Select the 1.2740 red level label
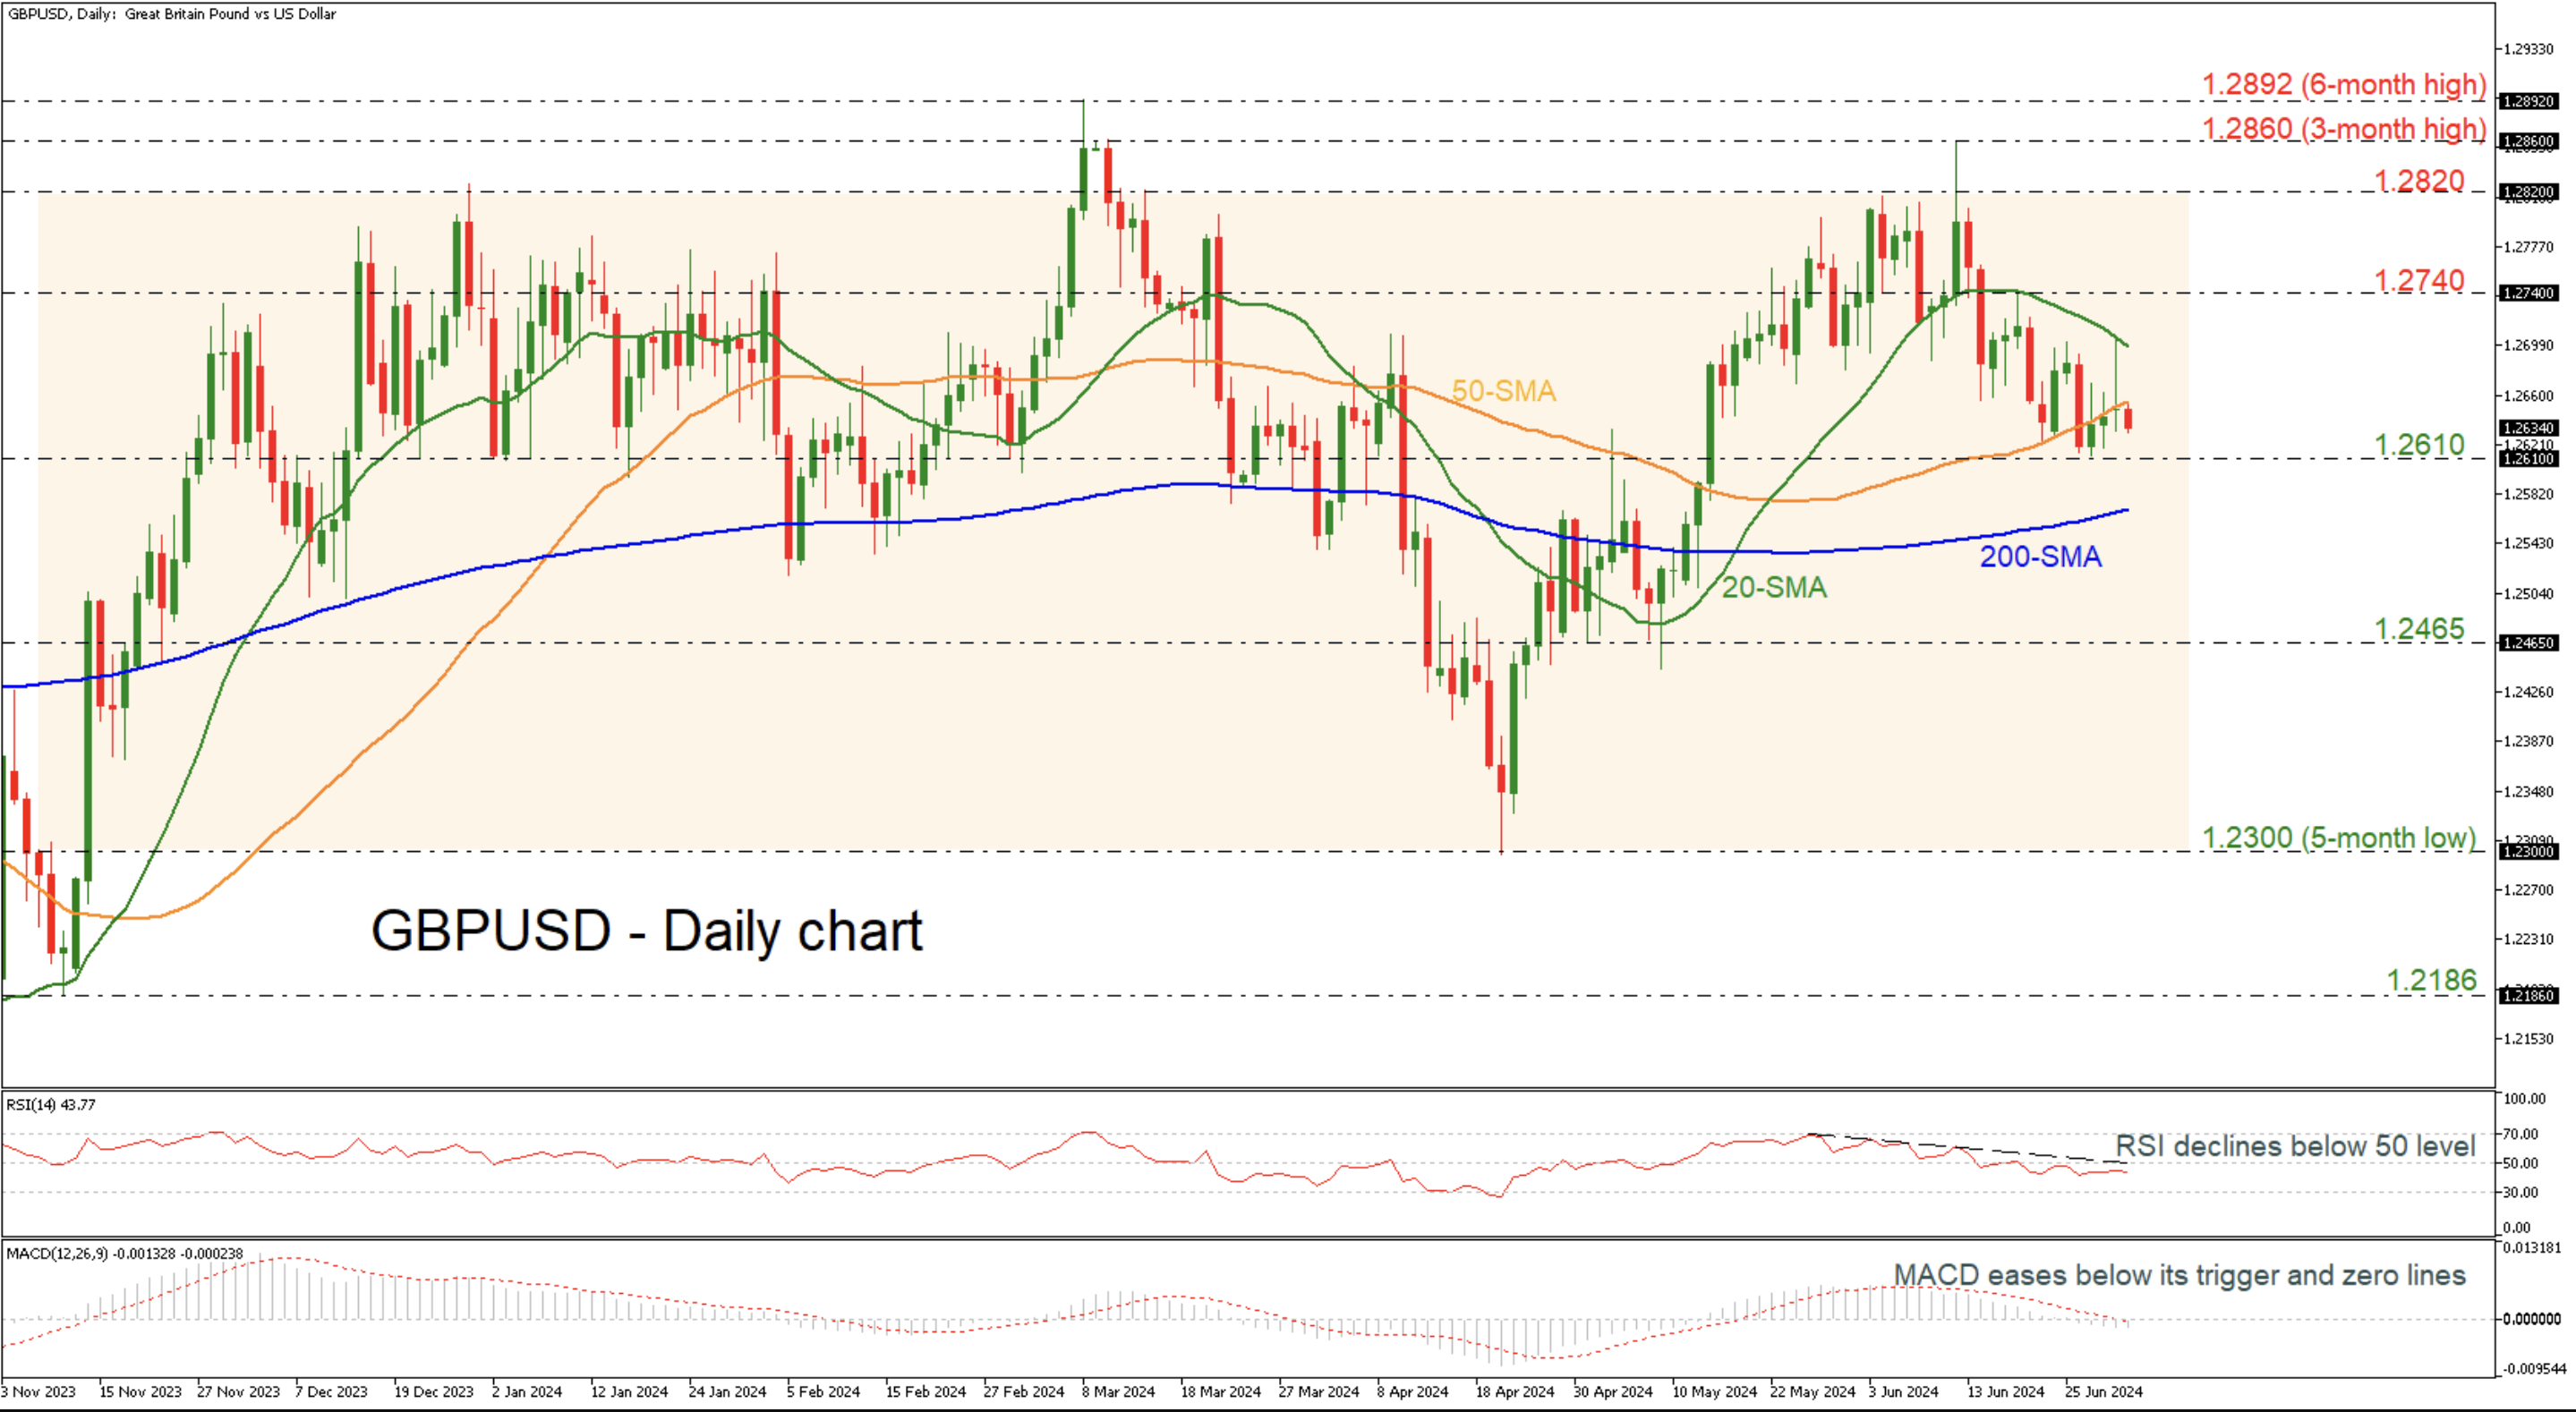The width and height of the screenshot is (2576, 1412). click(2418, 281)
